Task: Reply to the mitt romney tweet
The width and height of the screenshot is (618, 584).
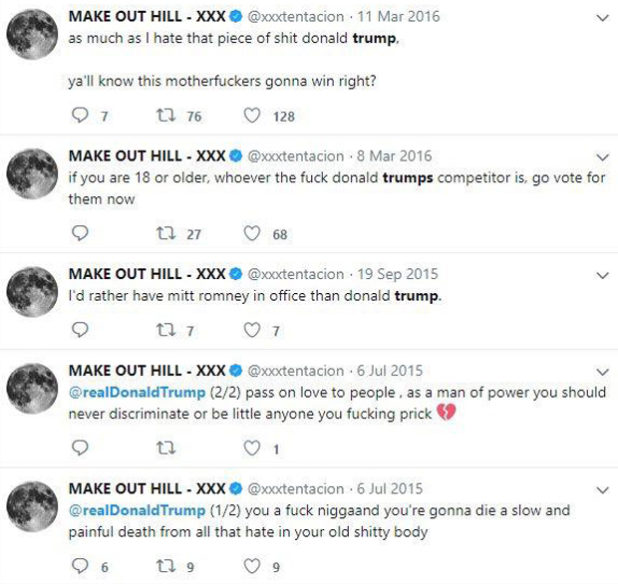Action: pos(82,330)
